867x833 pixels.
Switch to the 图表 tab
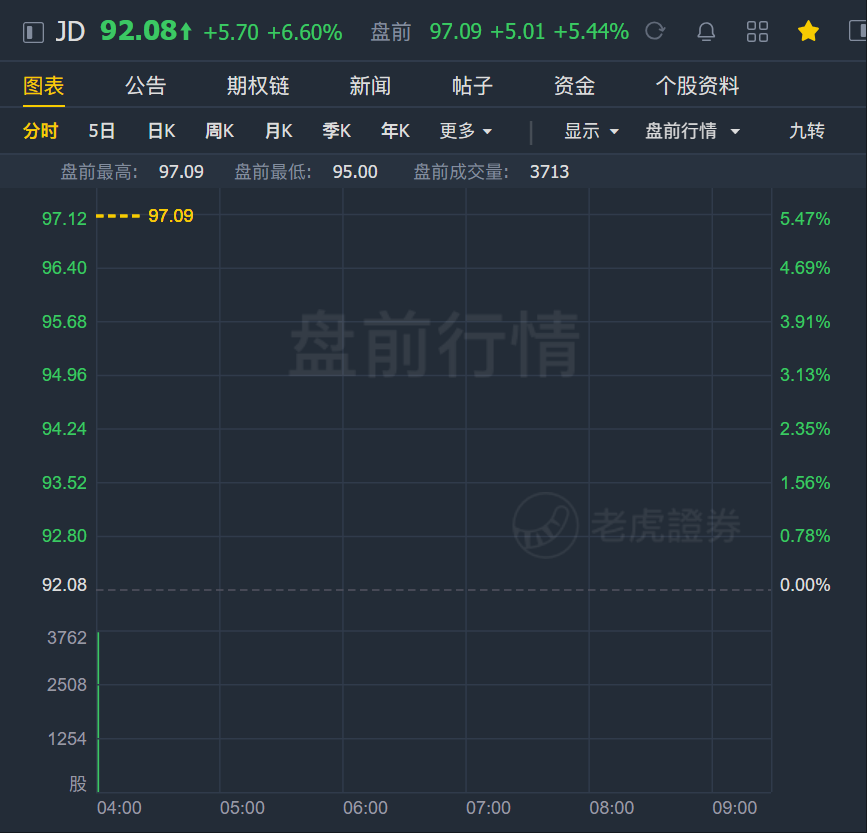pos(44,86)
